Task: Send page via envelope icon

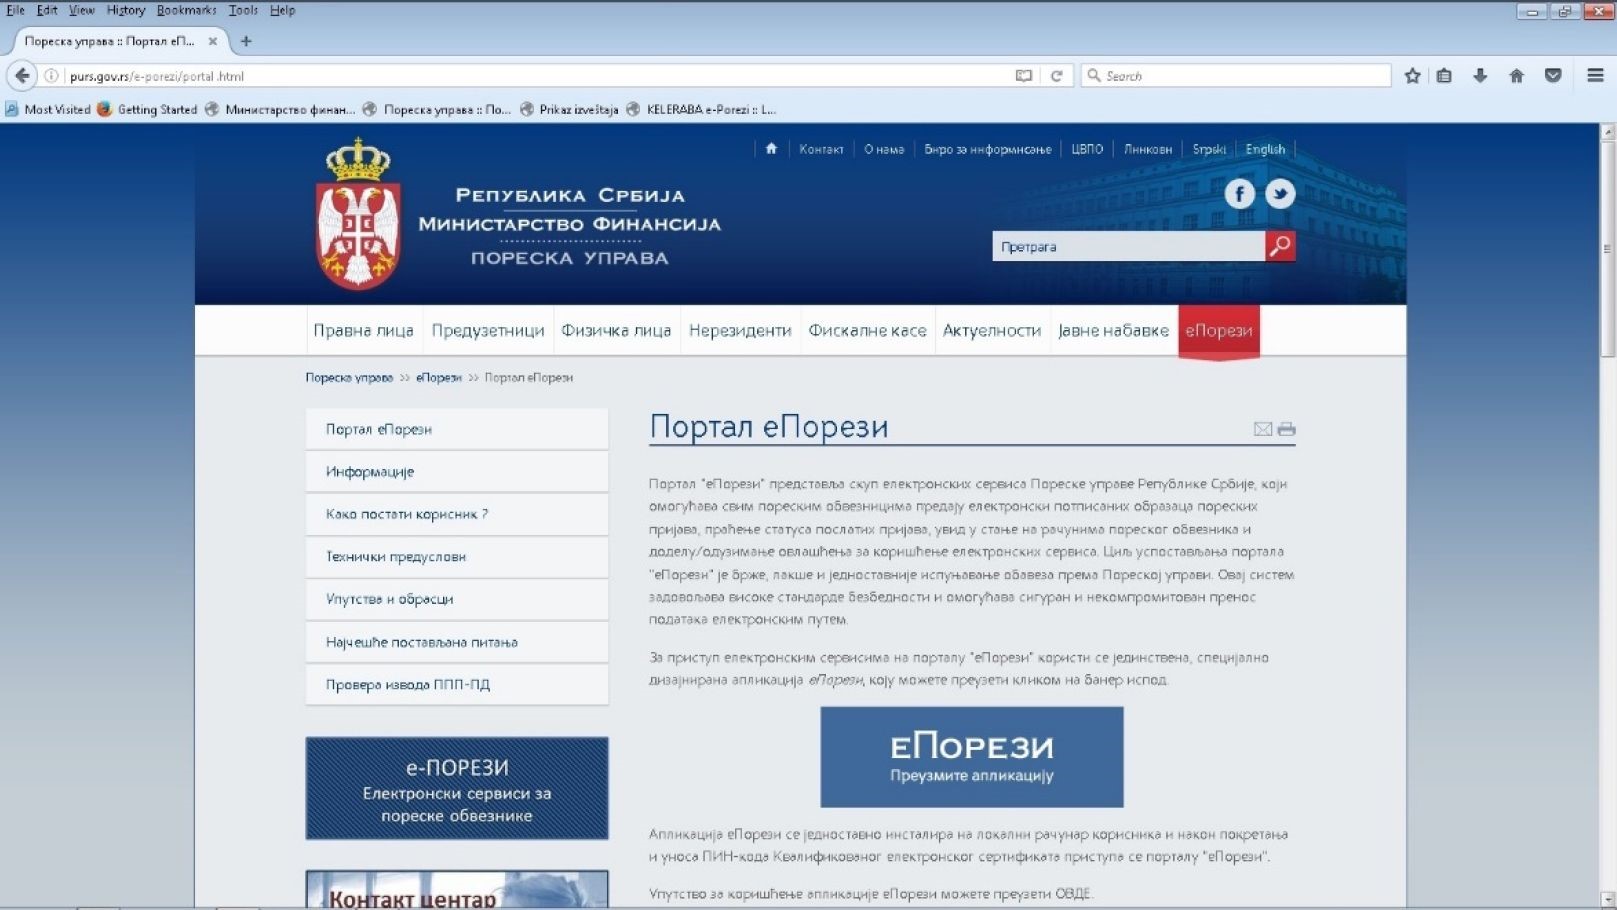Action: click(1262, 429)
